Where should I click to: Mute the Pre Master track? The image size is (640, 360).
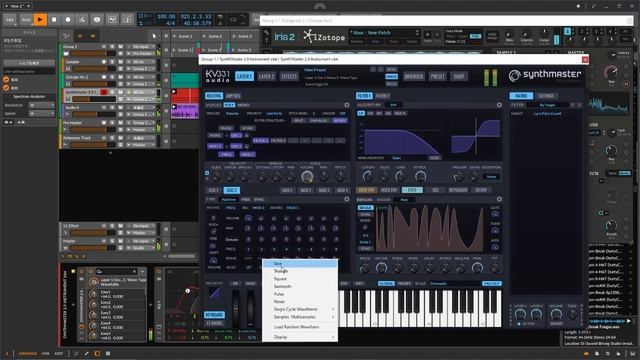pos(120,122)
